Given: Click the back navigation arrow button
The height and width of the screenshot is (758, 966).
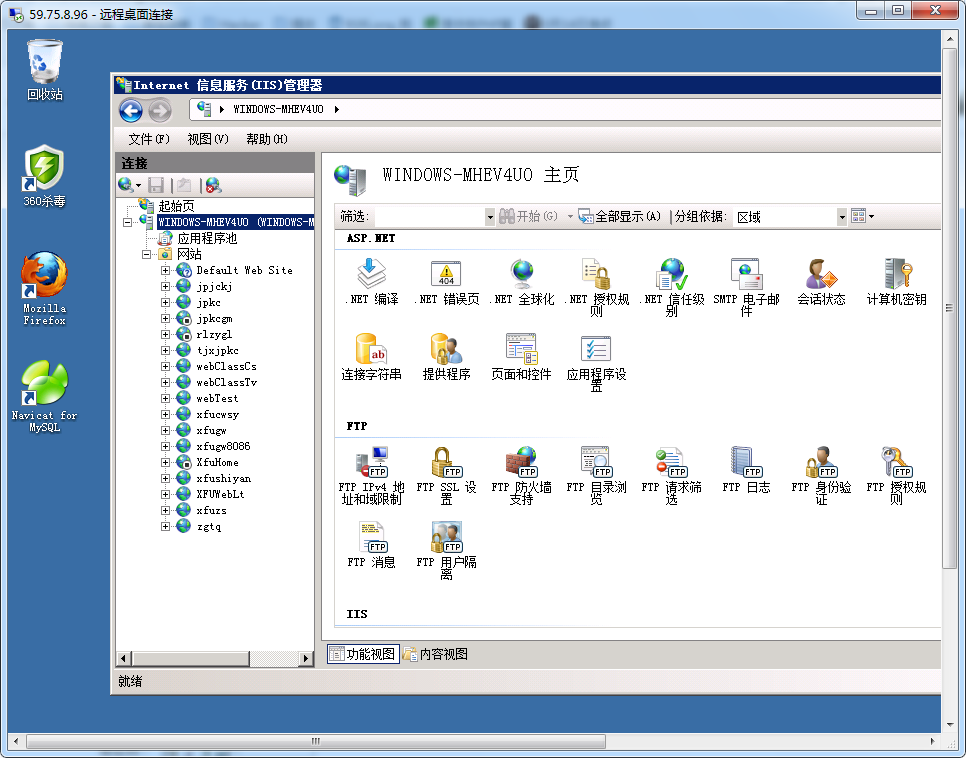Looking at the screenshot, I should (x=131, y=111).
